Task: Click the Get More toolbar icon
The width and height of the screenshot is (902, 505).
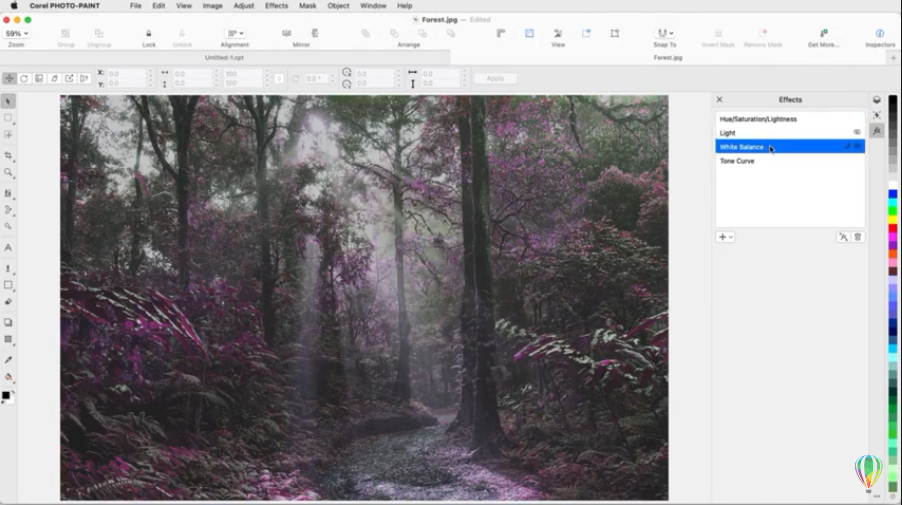Action: pos(823,33)
